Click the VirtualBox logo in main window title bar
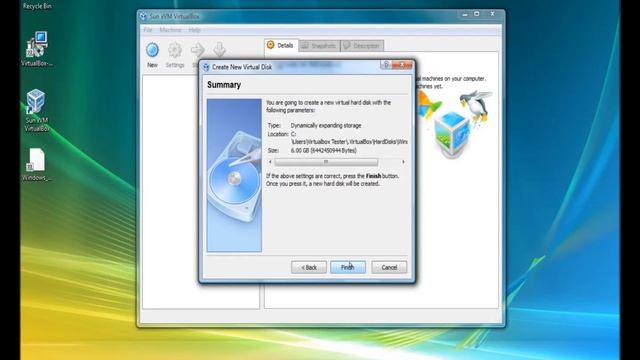The width and height of the screenshot is (640, 360). [143, 16]
